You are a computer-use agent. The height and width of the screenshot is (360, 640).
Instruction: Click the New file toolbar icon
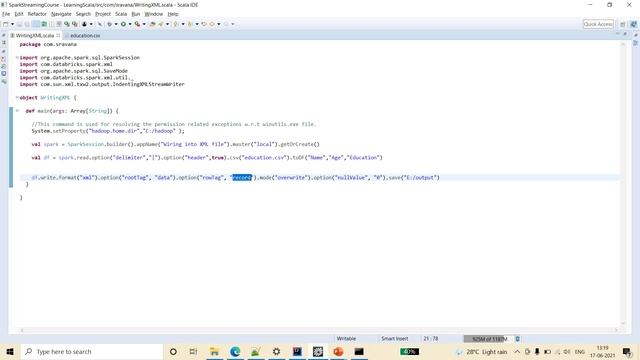click(x=6, y=24)
